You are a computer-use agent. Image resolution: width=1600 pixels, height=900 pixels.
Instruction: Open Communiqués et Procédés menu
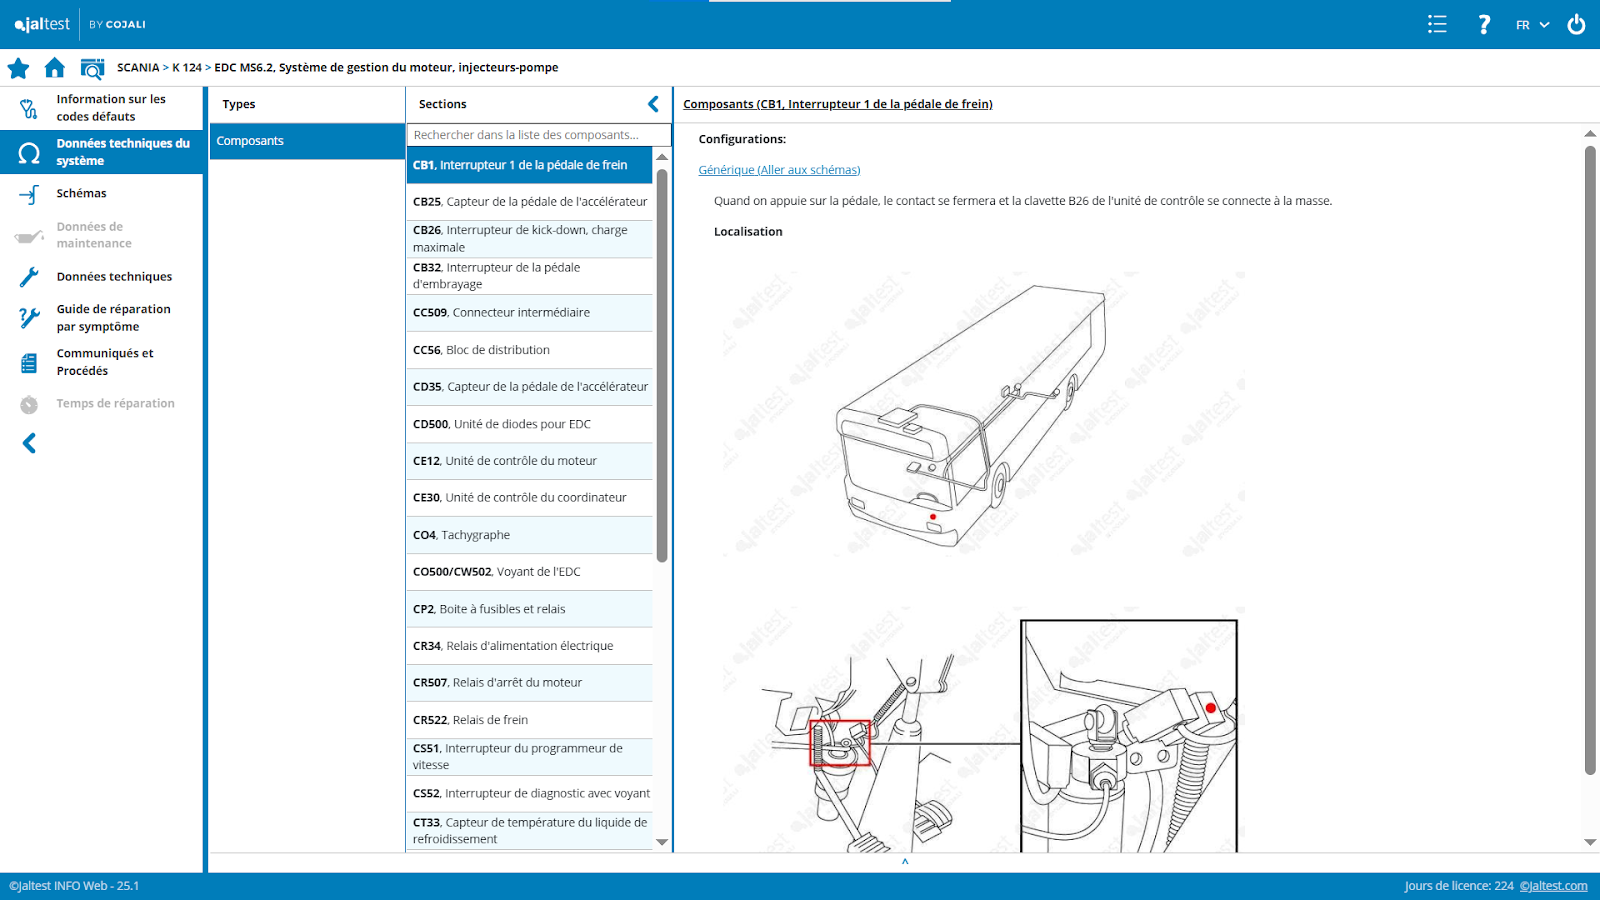click(102, 362)
